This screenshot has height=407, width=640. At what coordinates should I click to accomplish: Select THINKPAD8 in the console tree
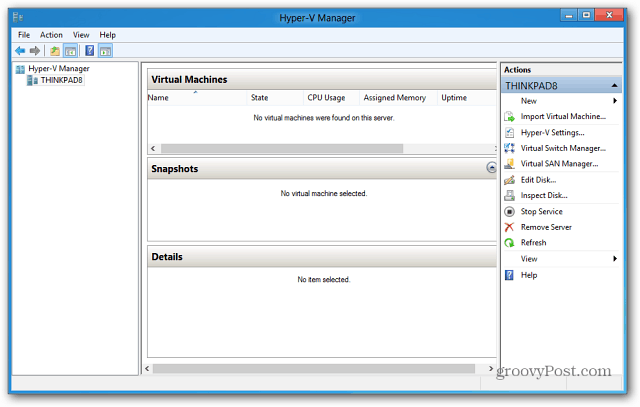click(62, 80)
